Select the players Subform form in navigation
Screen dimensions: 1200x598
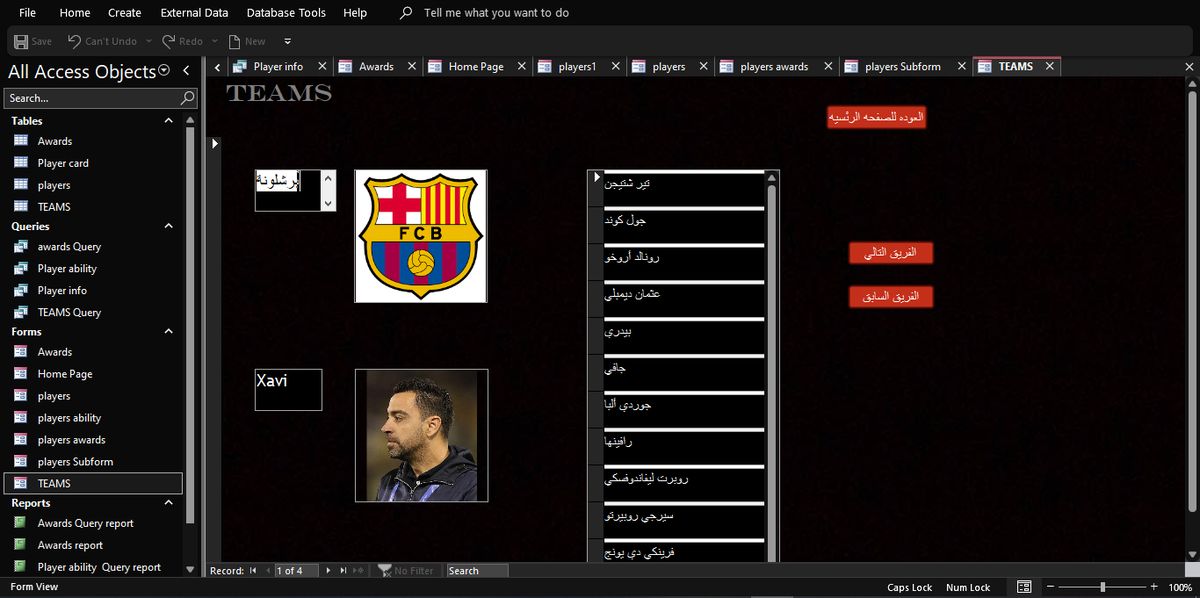[x=94, y=462]
